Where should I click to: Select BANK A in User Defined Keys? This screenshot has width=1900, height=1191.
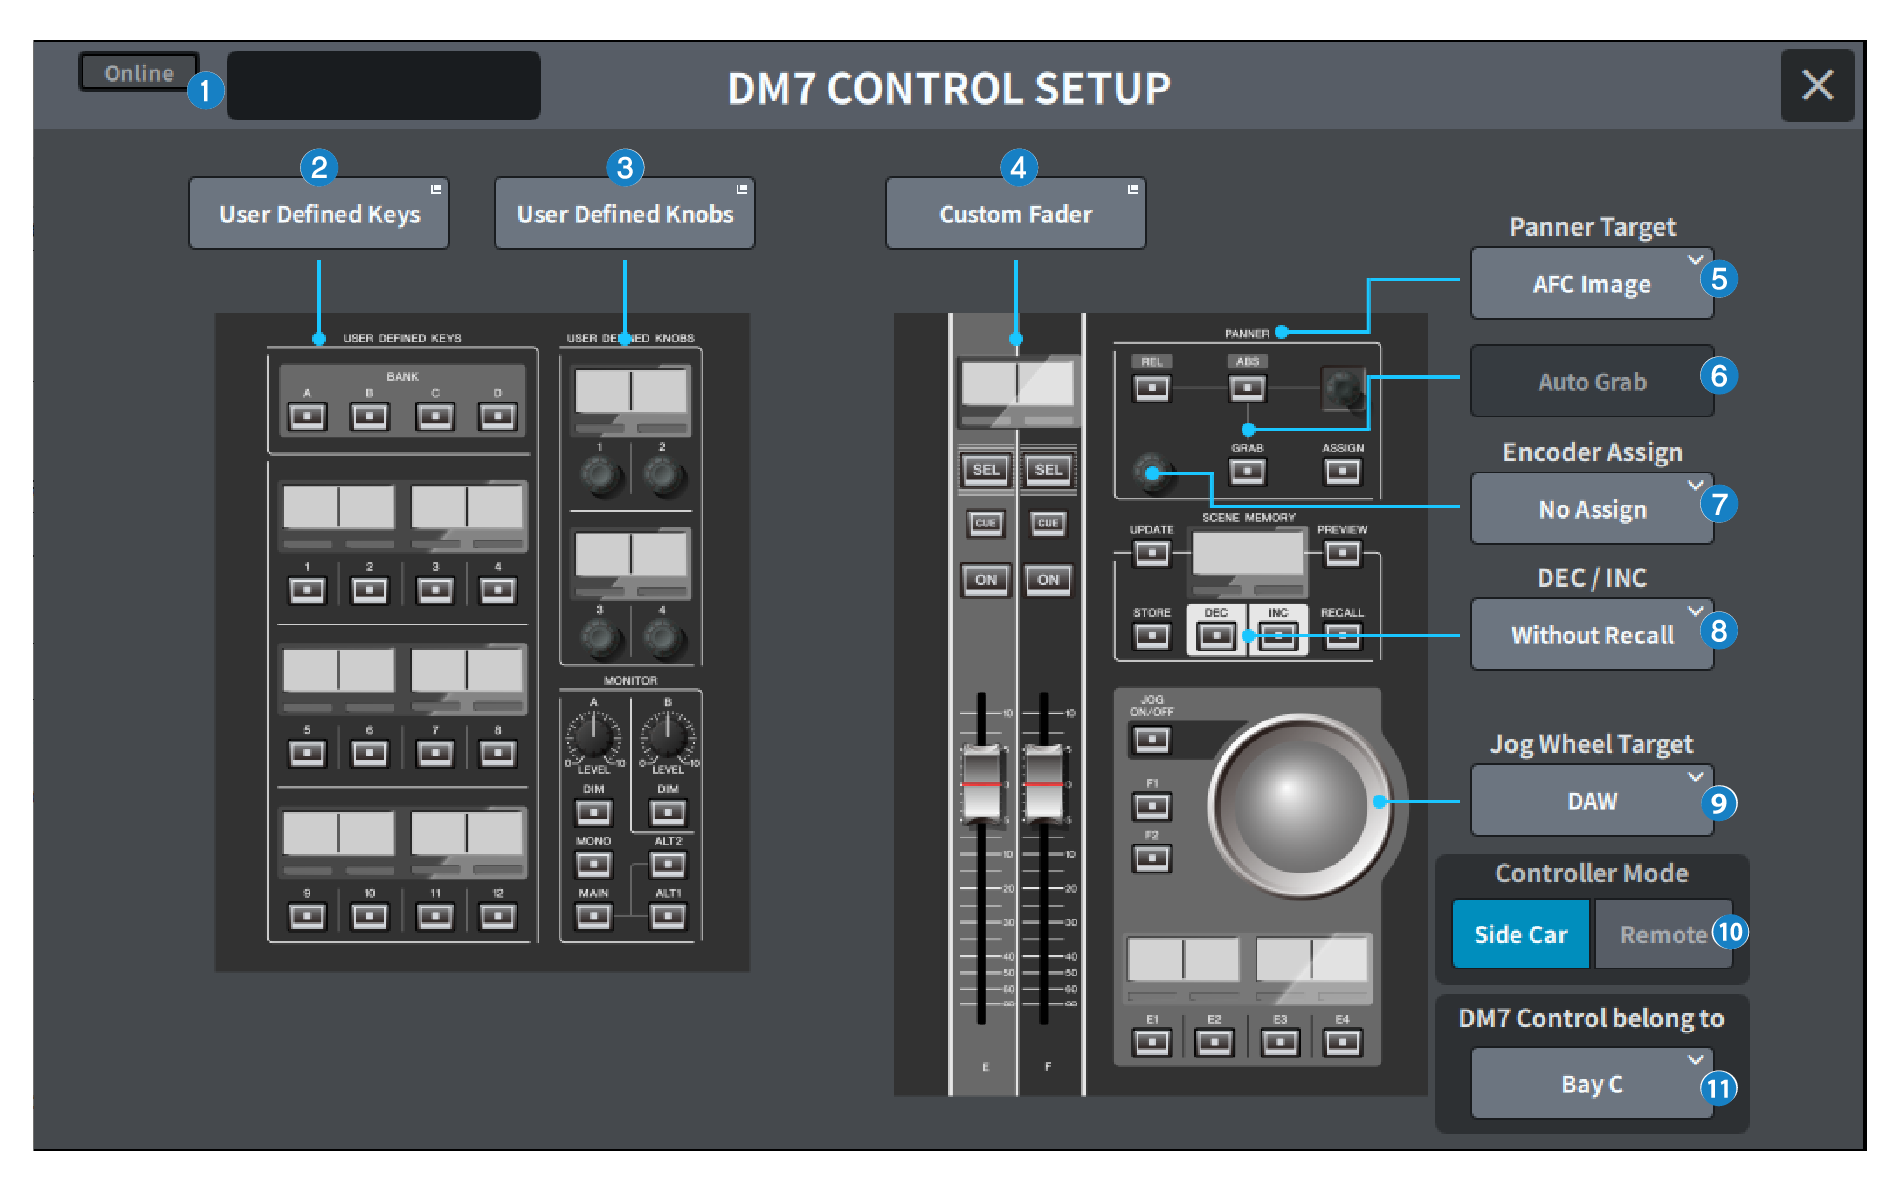point(307,416)
